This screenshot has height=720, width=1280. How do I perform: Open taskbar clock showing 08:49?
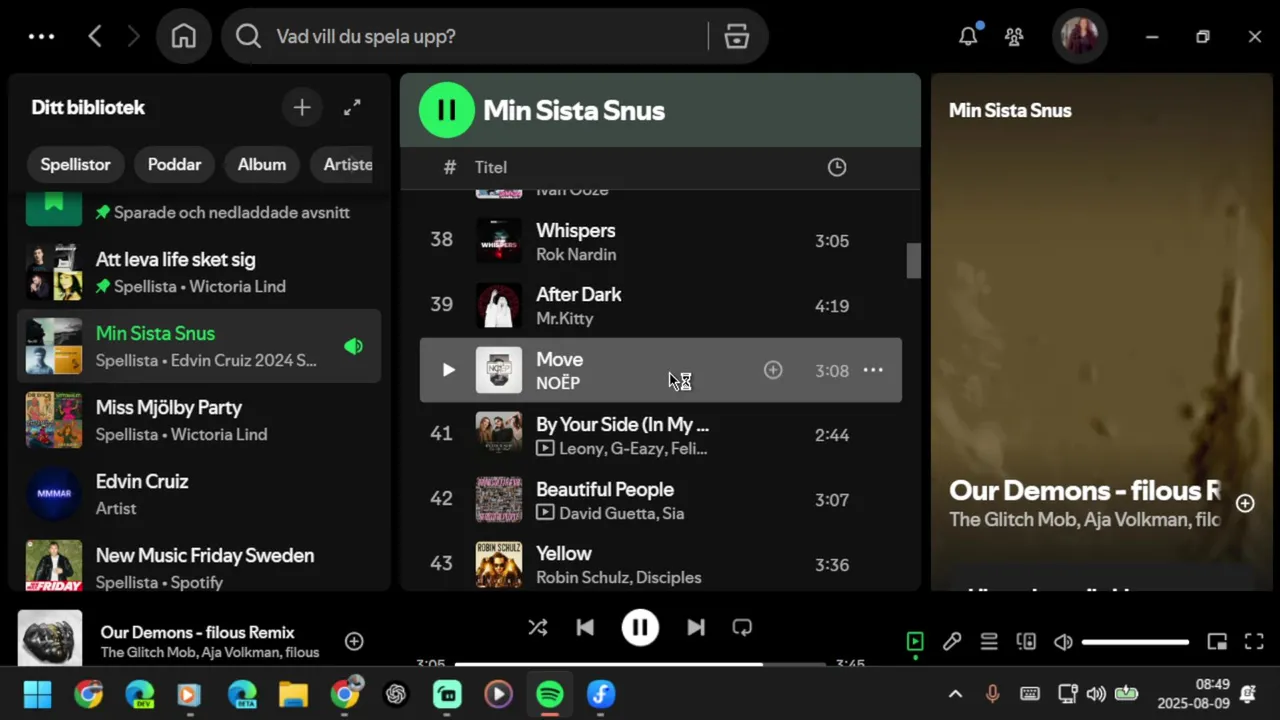coord(1193,694)
